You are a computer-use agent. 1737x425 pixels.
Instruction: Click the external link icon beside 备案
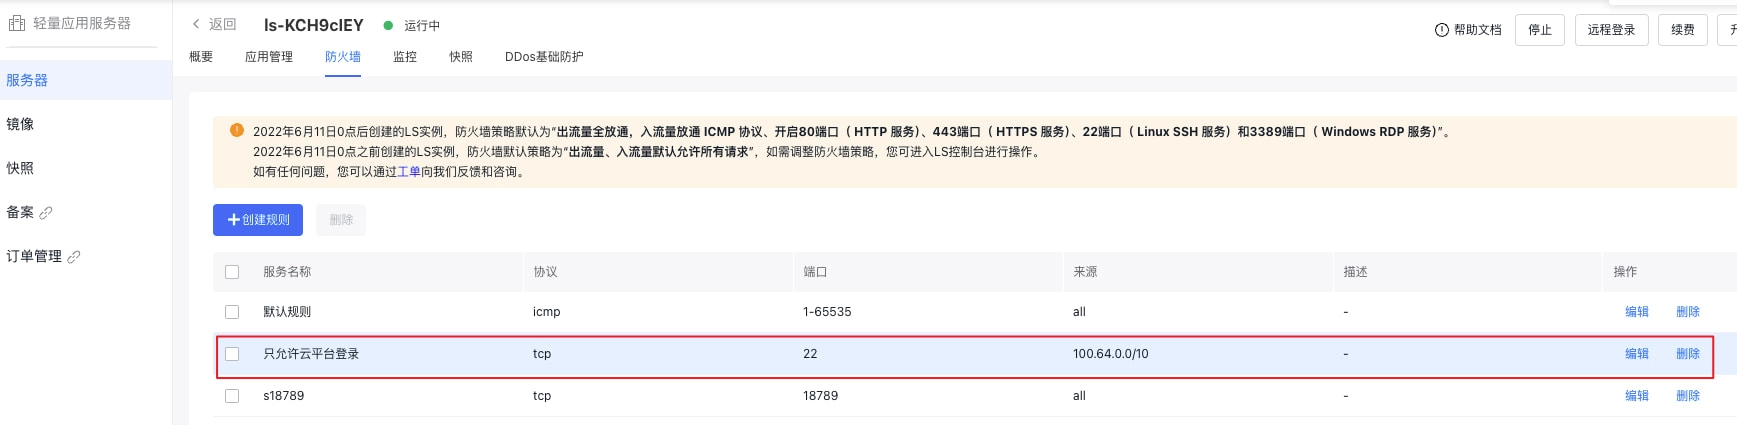[x=46, y=213]
